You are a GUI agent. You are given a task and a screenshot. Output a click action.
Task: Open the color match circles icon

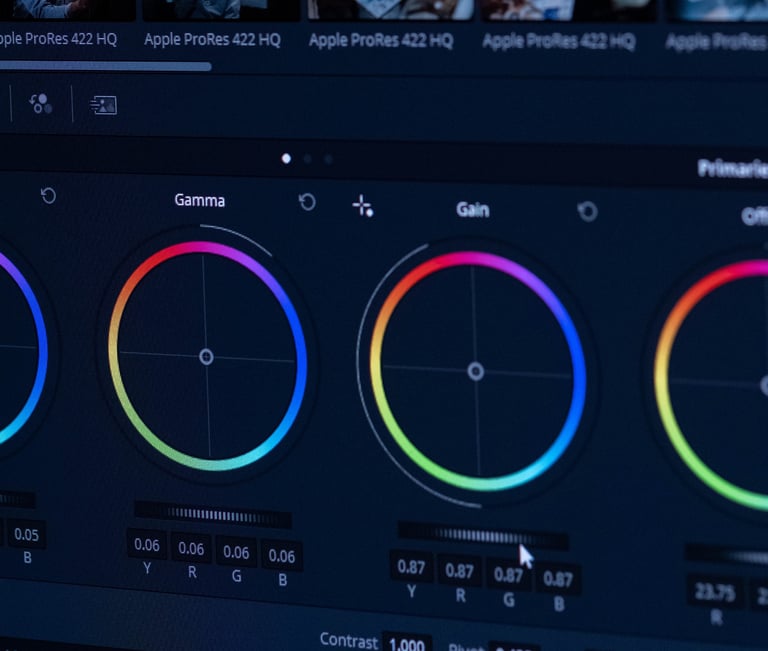pos(41,104)
